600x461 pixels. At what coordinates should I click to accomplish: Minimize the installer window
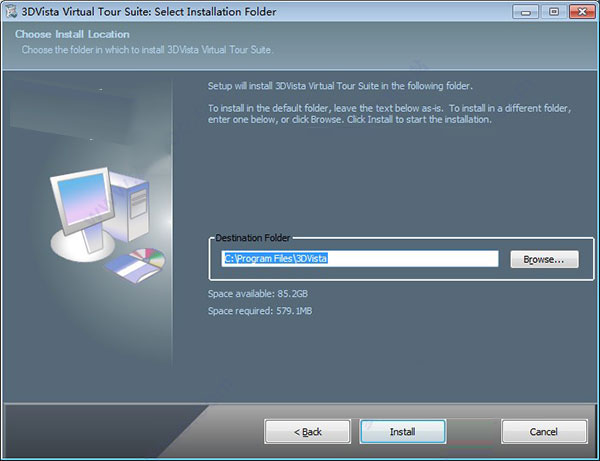(526, 12)
